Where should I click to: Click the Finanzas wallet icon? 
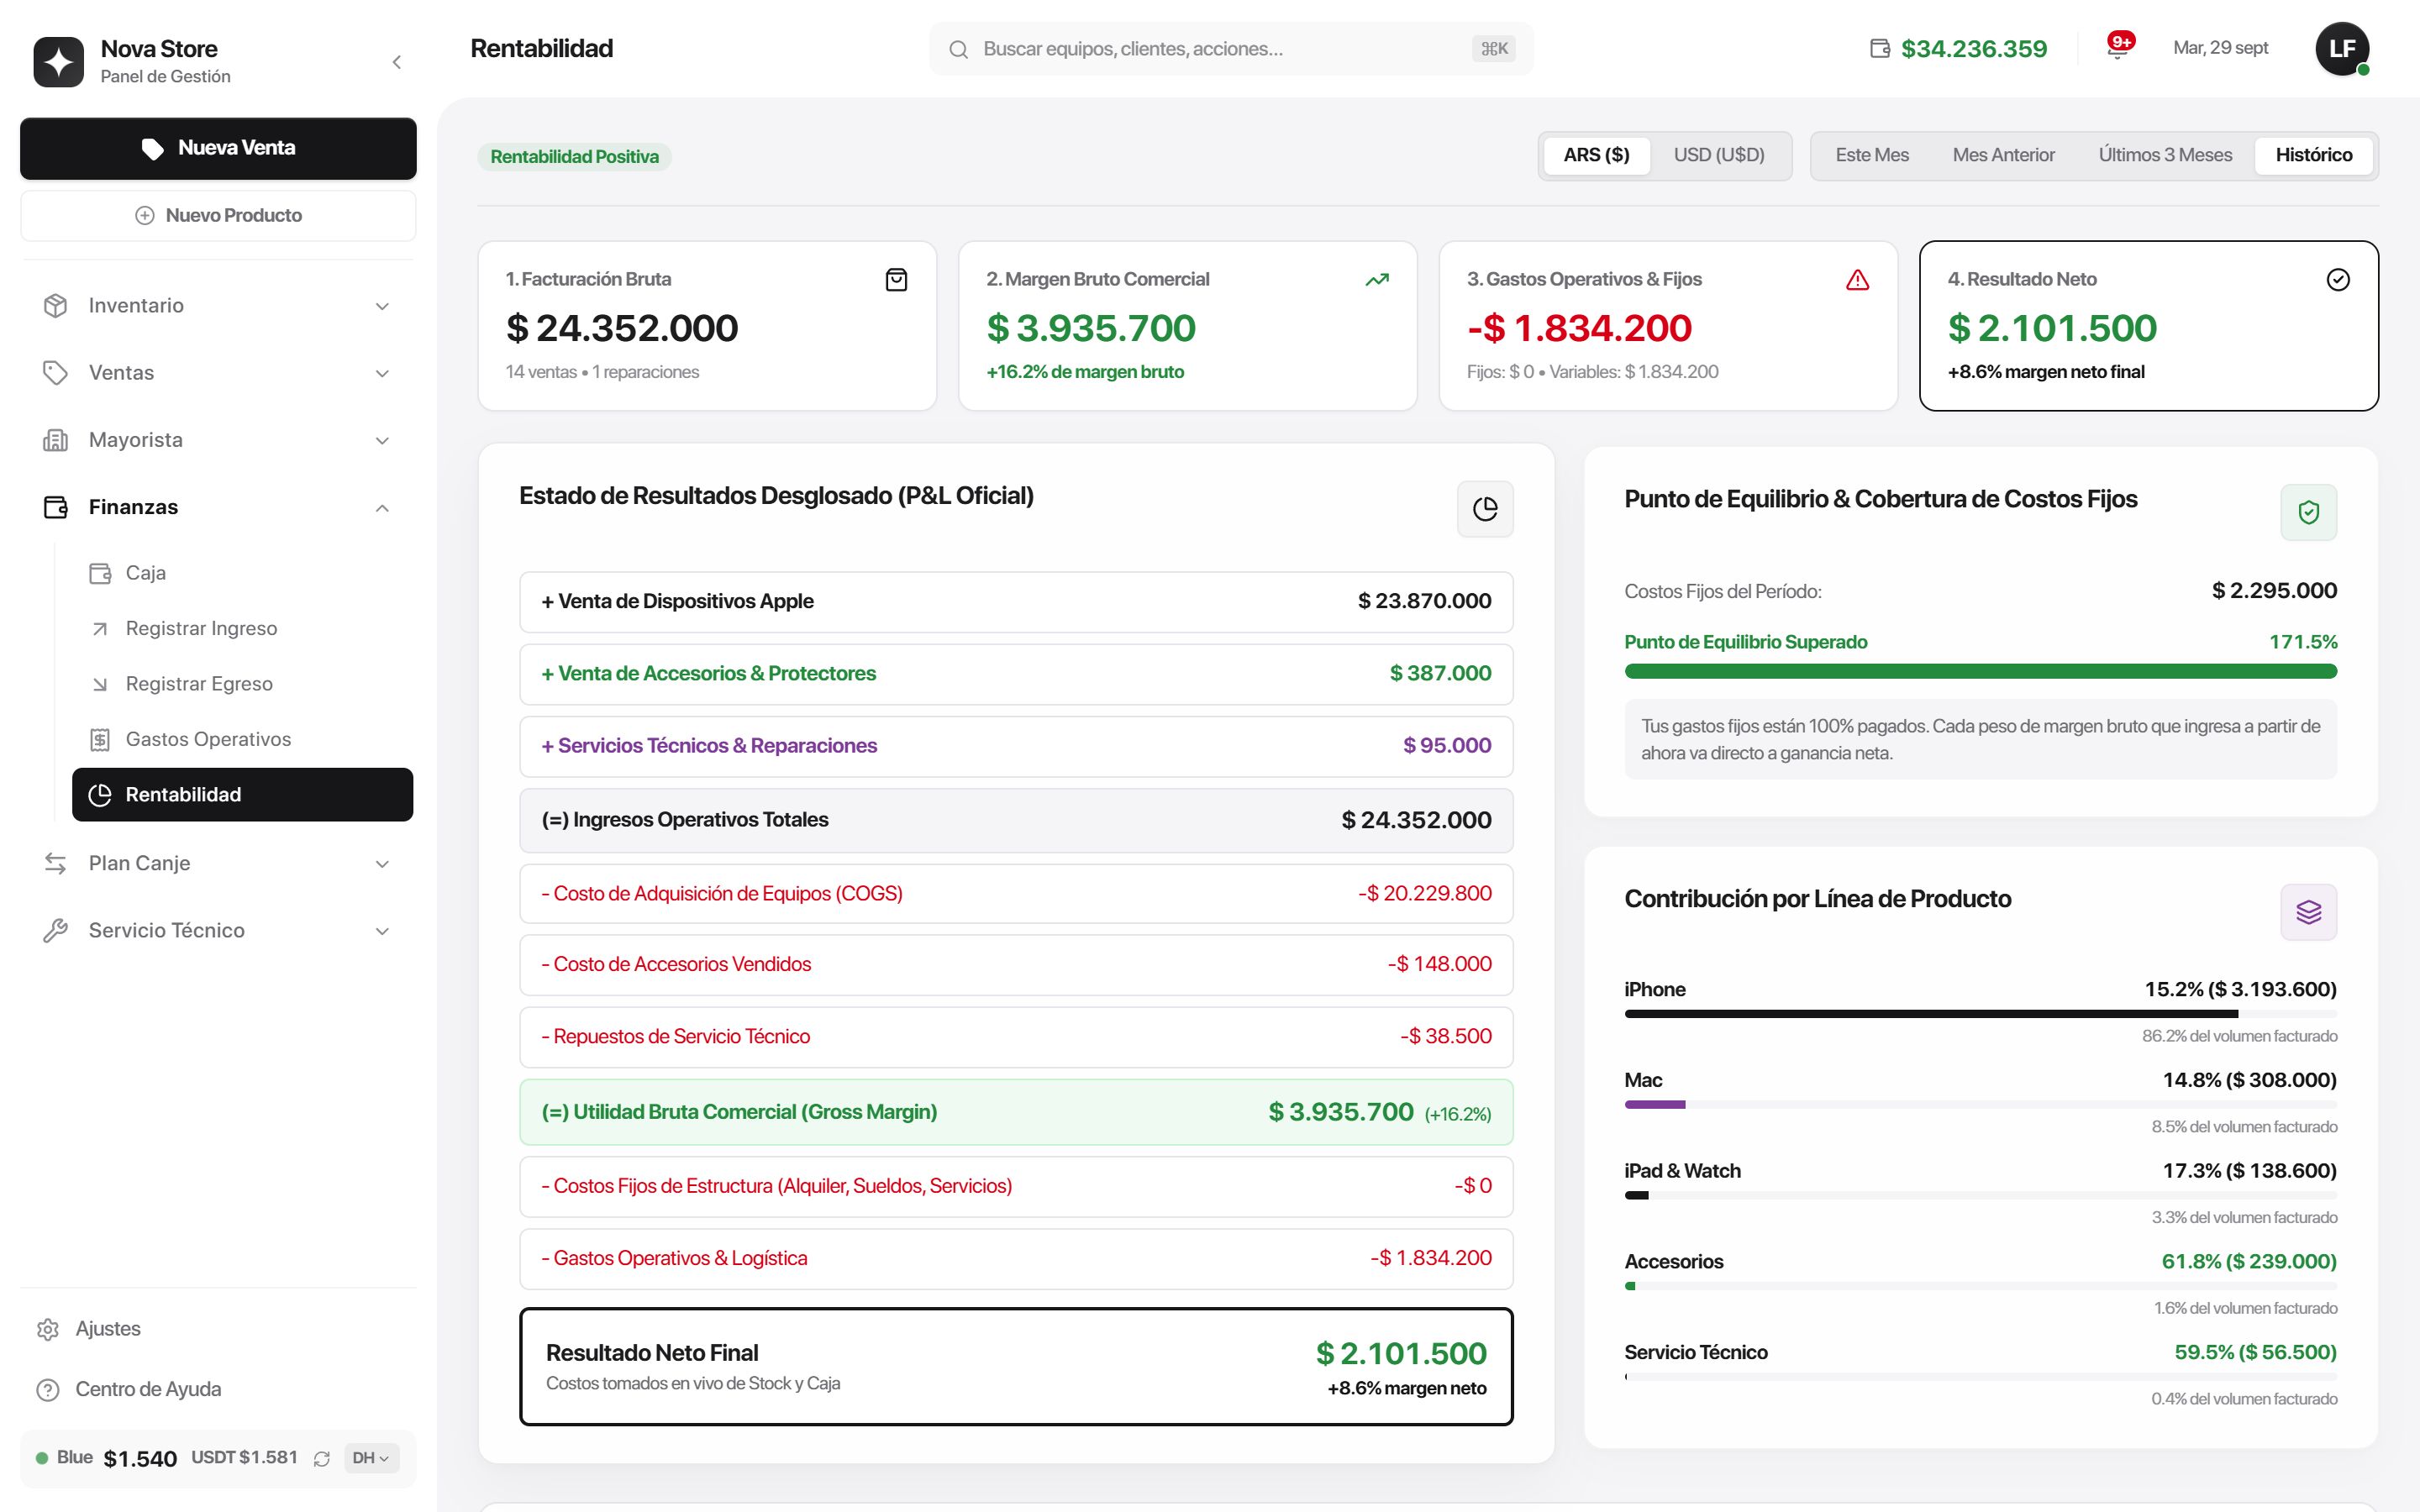56,507
